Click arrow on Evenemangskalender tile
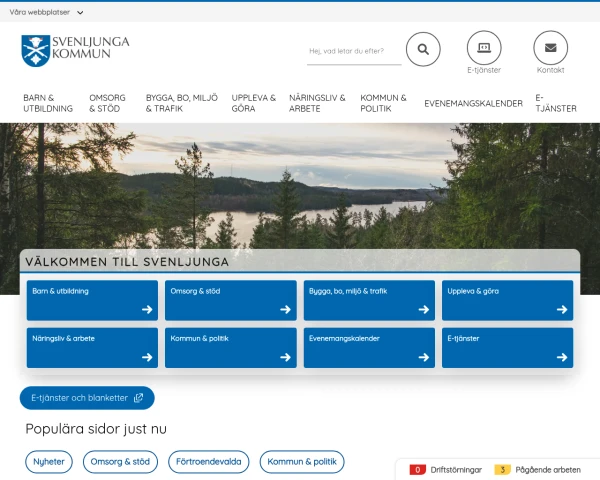600x480 pixels. pyautogui.click(x=424, y=357)
